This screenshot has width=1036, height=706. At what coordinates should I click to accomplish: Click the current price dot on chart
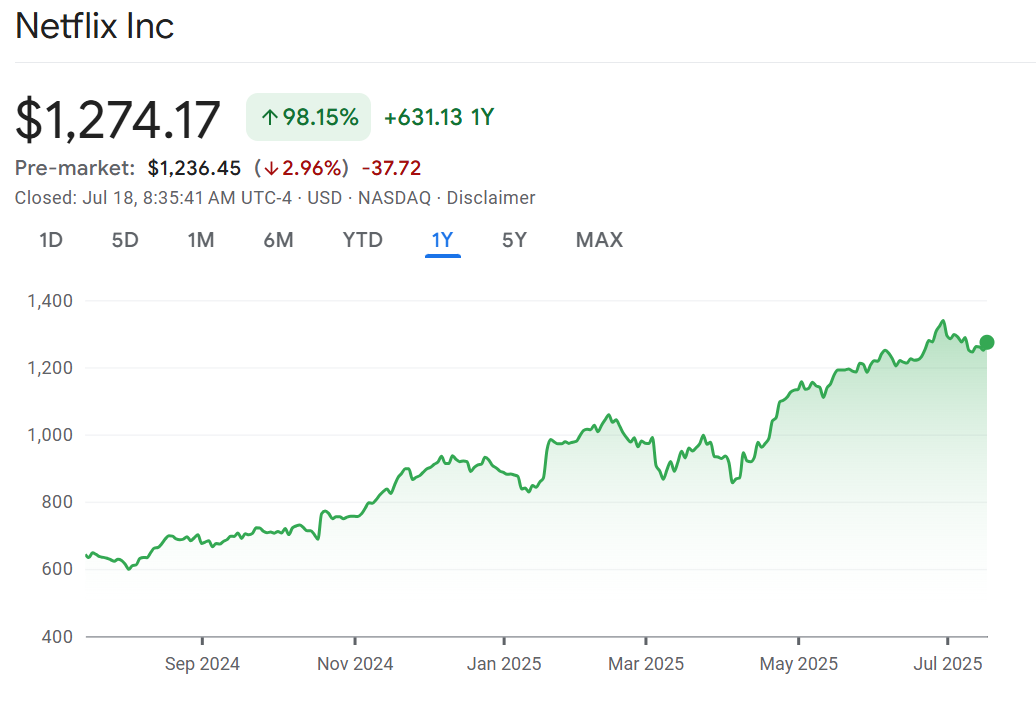[x=986, y=342]
